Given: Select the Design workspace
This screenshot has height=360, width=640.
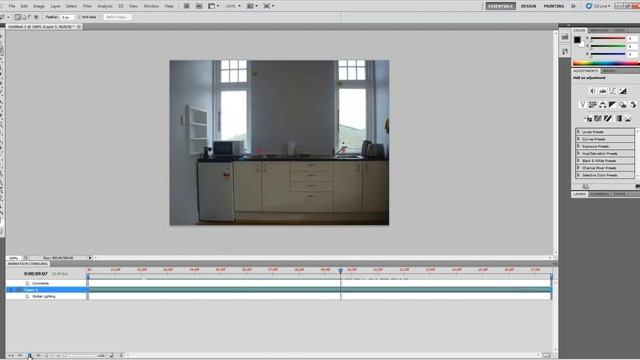Looking at the screenshot, I should pos(528,6).
